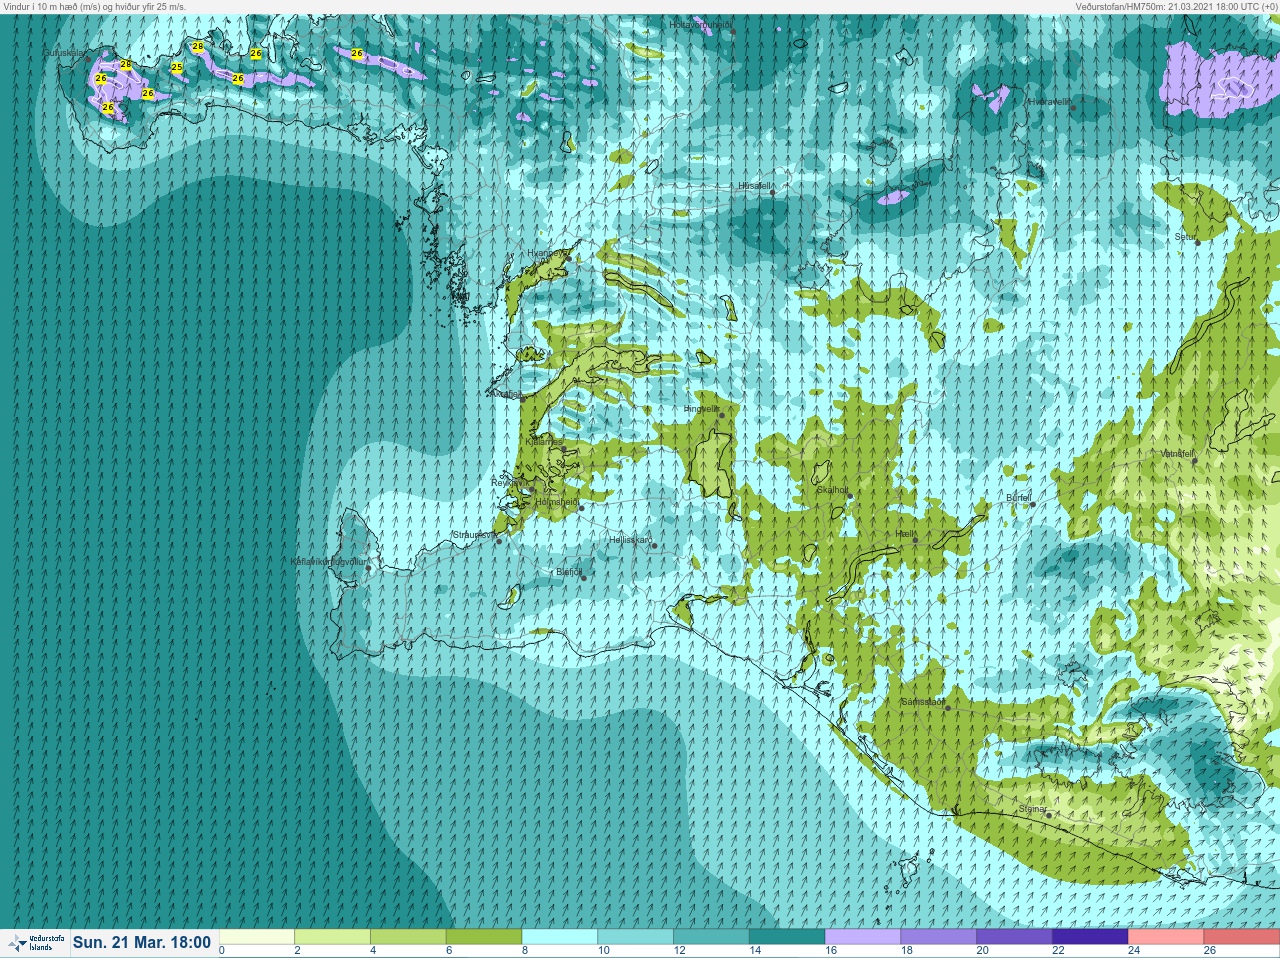
Task: Click the 'Veðurstofan/HM750m' timestamp header text
Action: click(x=1177, y=6)
